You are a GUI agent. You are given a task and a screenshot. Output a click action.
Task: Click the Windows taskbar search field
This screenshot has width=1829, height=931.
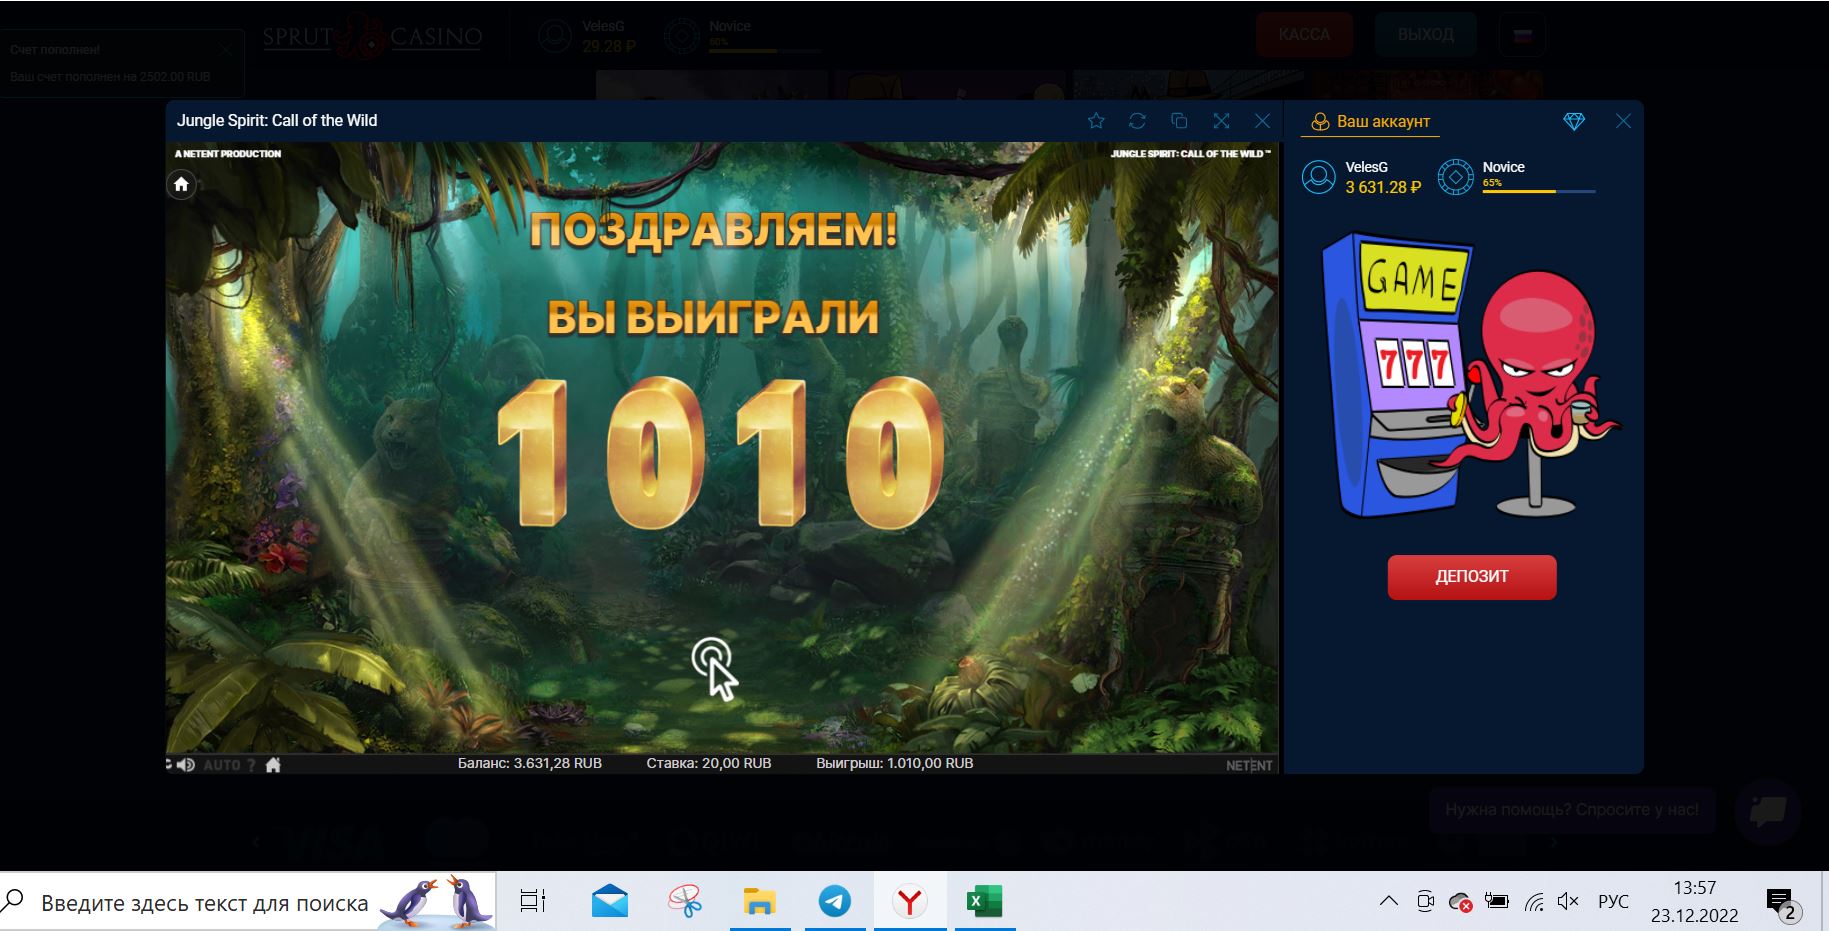tap(205, 903)
